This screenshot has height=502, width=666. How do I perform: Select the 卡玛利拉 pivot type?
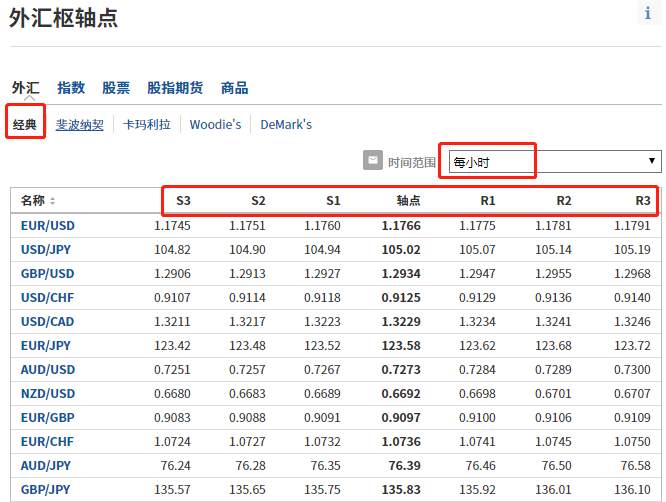pos(147,124)
